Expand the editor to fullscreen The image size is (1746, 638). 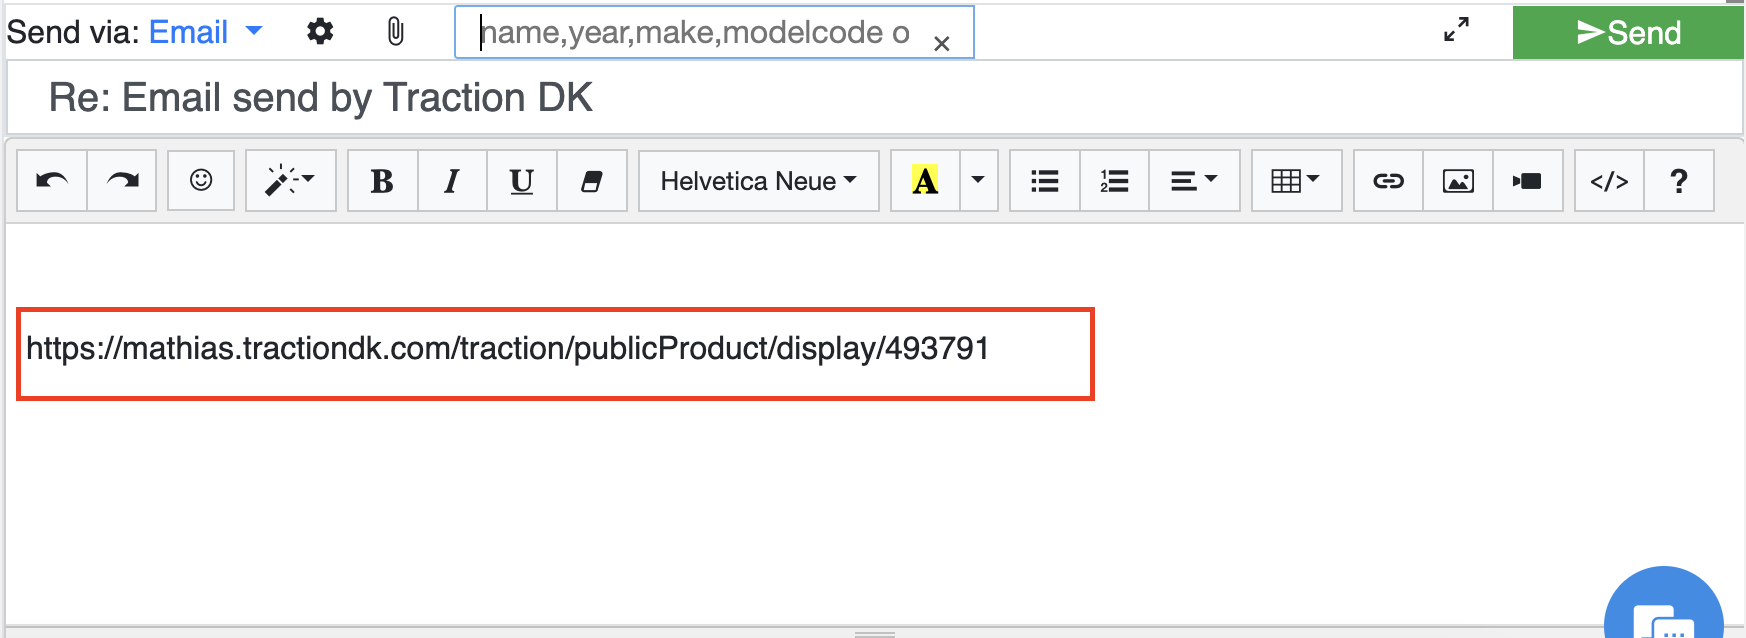(1457, 30)
